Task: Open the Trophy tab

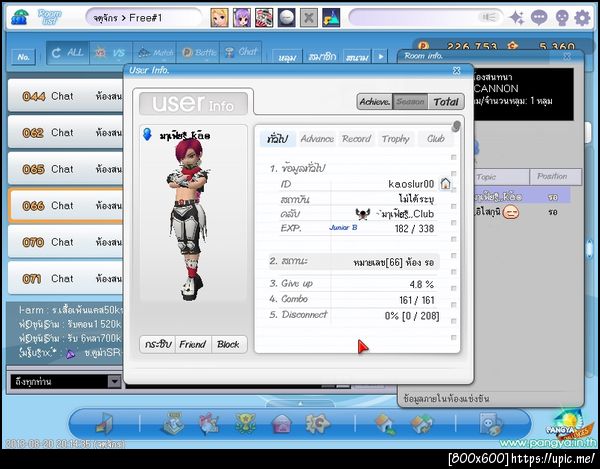Action: tap(396, 138)
